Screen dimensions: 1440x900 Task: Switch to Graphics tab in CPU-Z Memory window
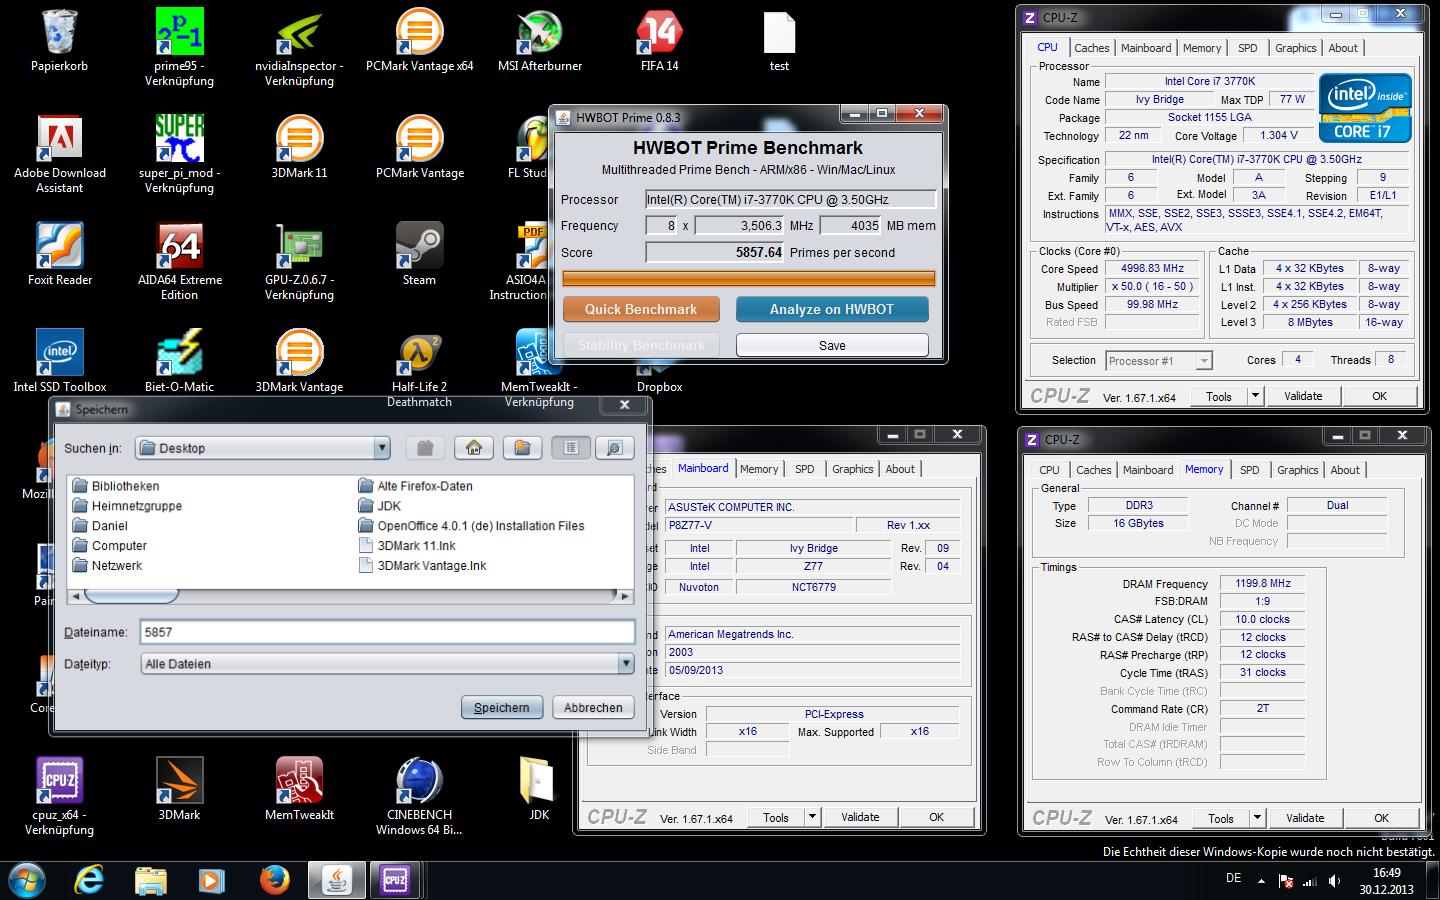(1297, 470)
